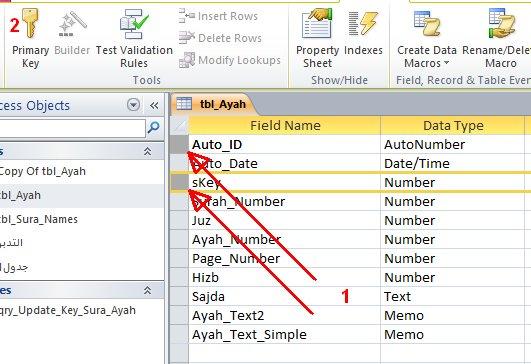
Task: Click the Auto_Date field name
Action: (225, 164)
